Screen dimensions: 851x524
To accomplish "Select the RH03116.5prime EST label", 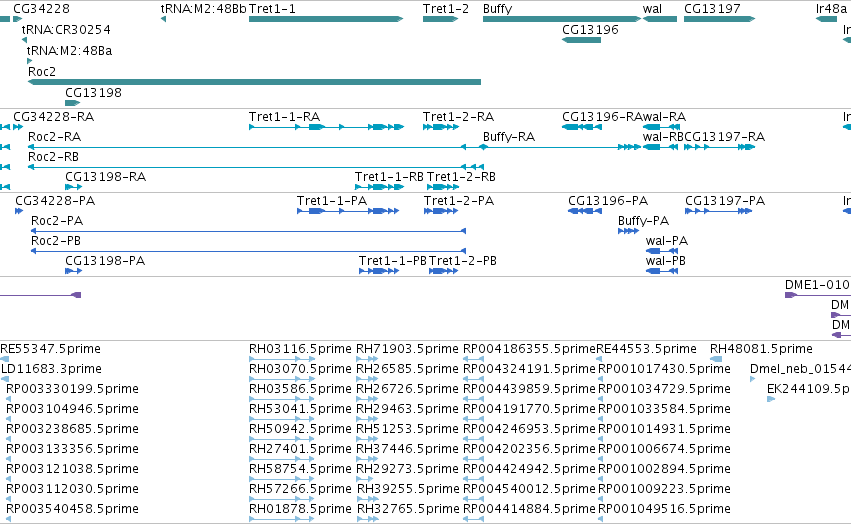I will pos(300,349).
